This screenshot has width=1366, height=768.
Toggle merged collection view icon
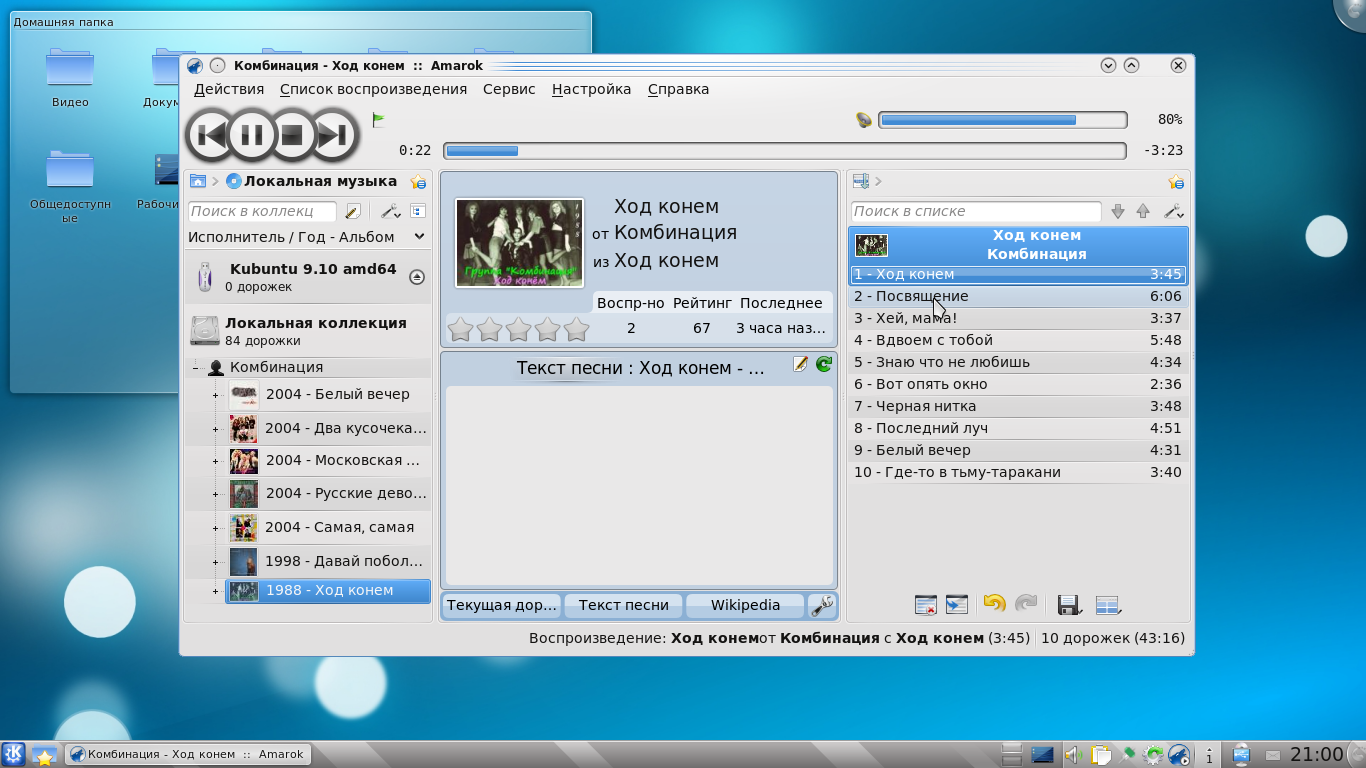click(418, 211)
